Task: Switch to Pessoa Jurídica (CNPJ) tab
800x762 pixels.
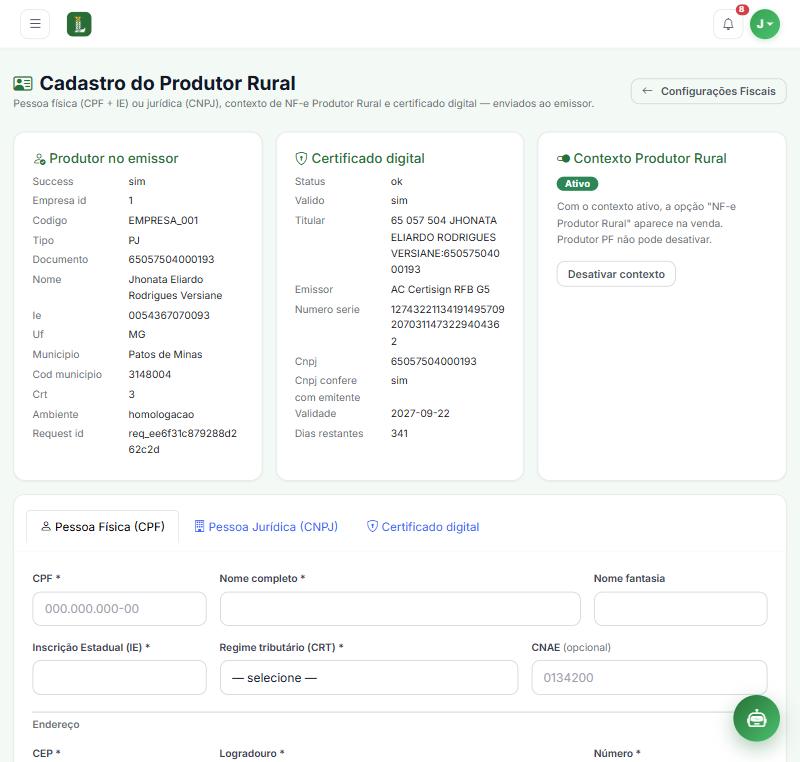Action: click(x=266, y=527)
